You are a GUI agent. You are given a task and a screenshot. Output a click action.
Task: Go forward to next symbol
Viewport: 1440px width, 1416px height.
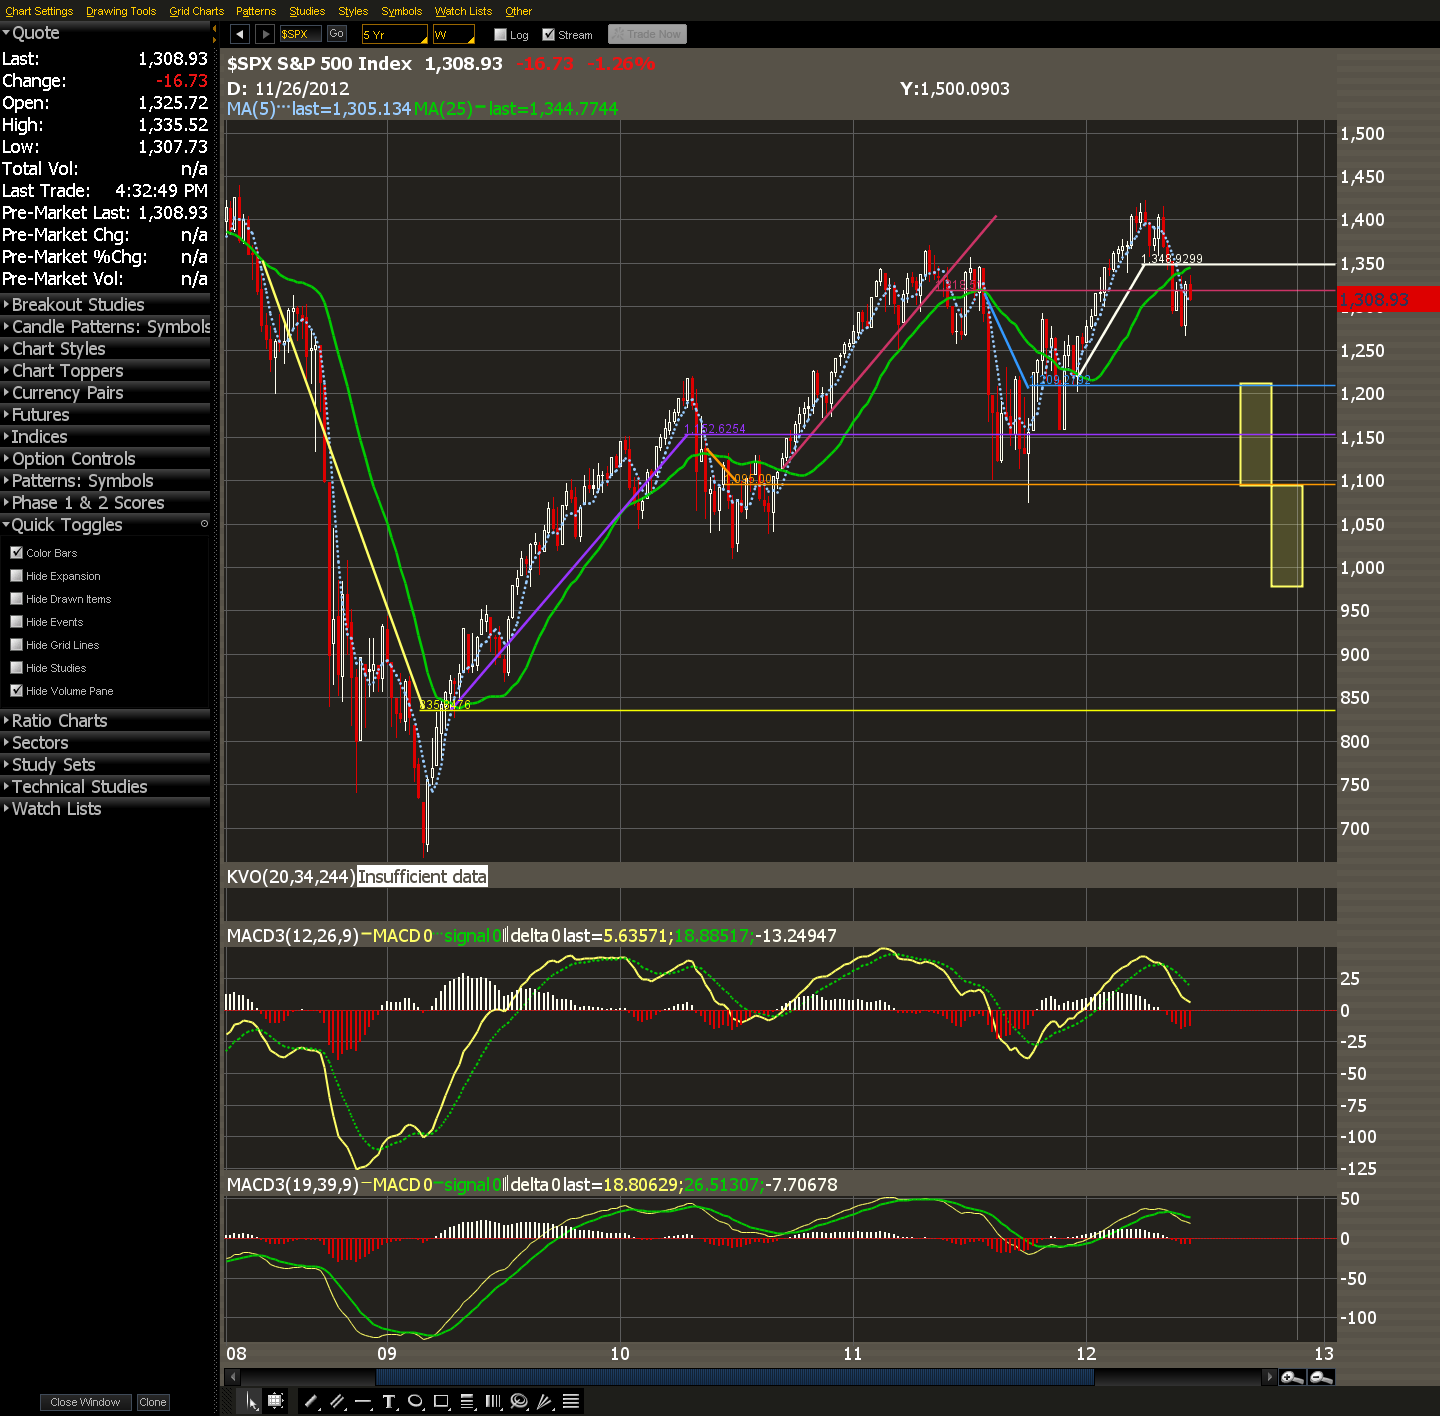(x=265, y=34)
